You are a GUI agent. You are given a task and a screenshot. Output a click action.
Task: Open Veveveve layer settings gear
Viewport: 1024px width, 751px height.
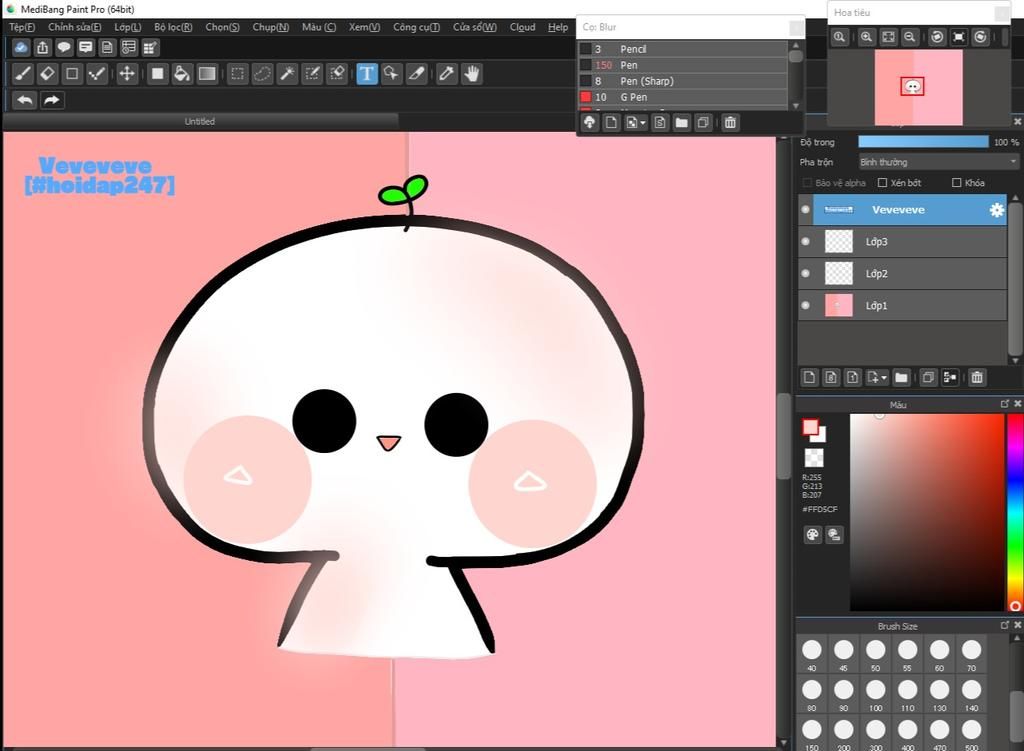coord(996,210)
